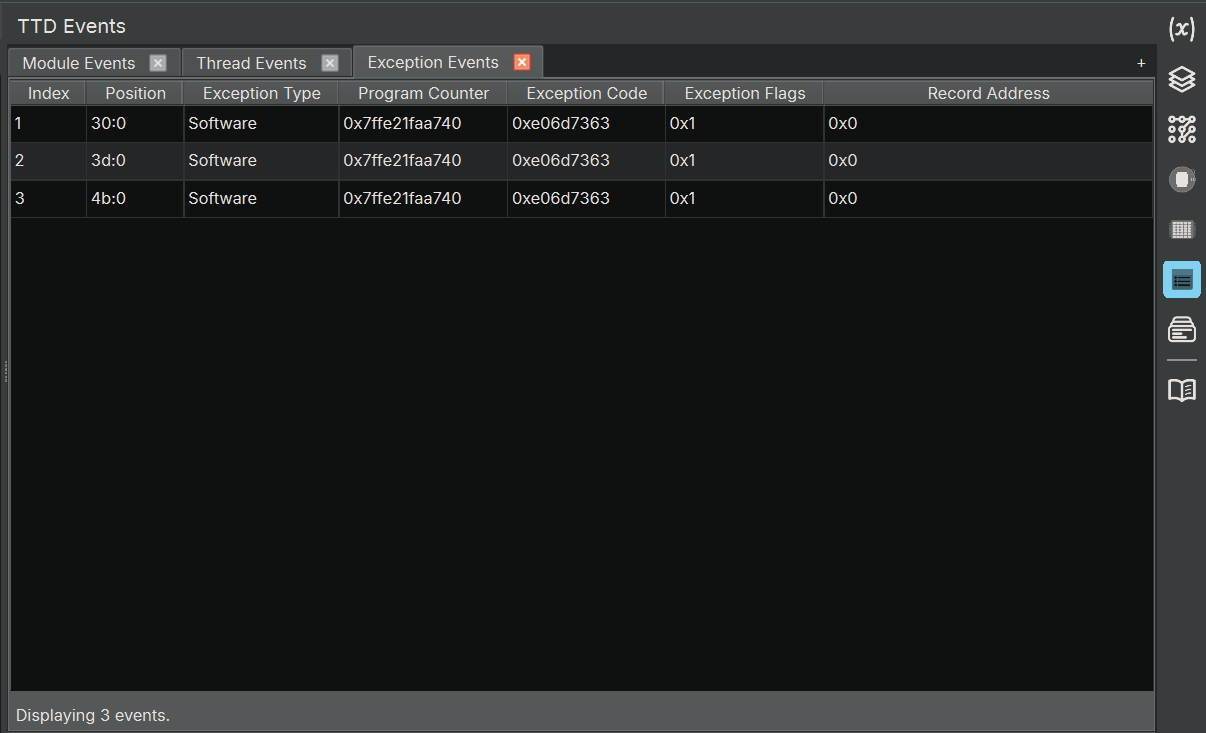Add a new tab with plus button
1206x733 pixels.
tap(1141, 63)
